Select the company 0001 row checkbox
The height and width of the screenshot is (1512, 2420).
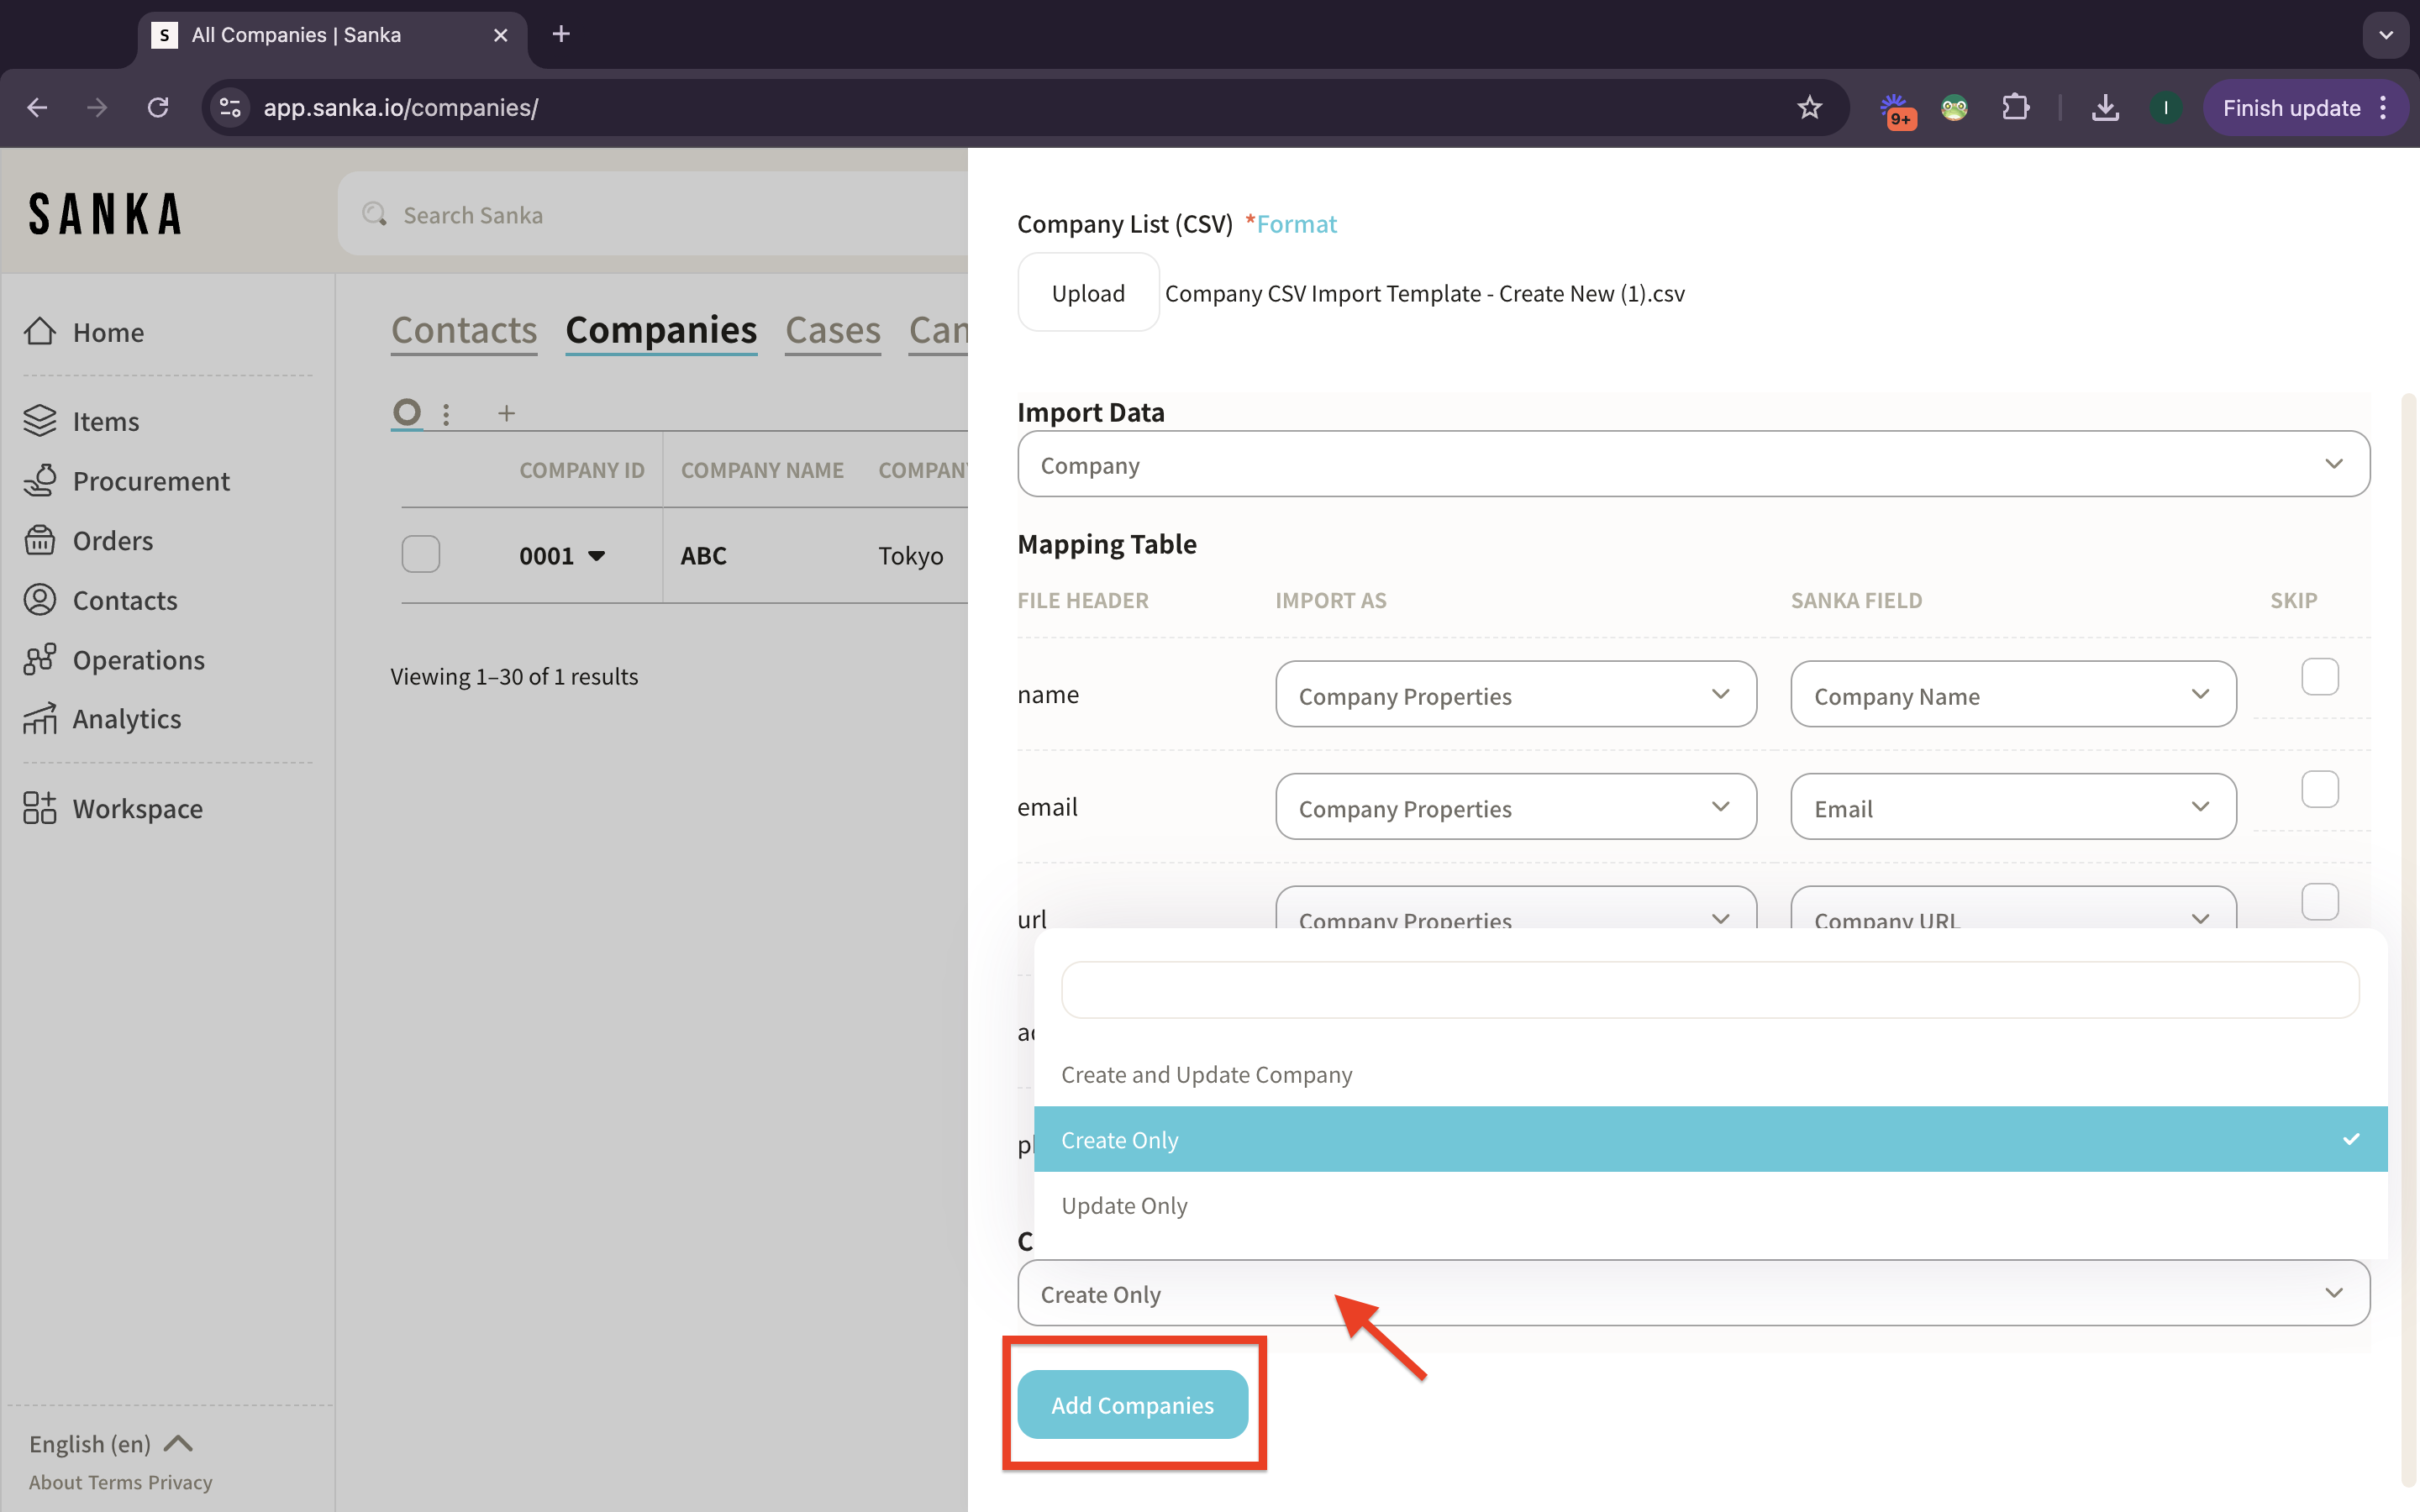pyautogui.click(x=421, y=554)
